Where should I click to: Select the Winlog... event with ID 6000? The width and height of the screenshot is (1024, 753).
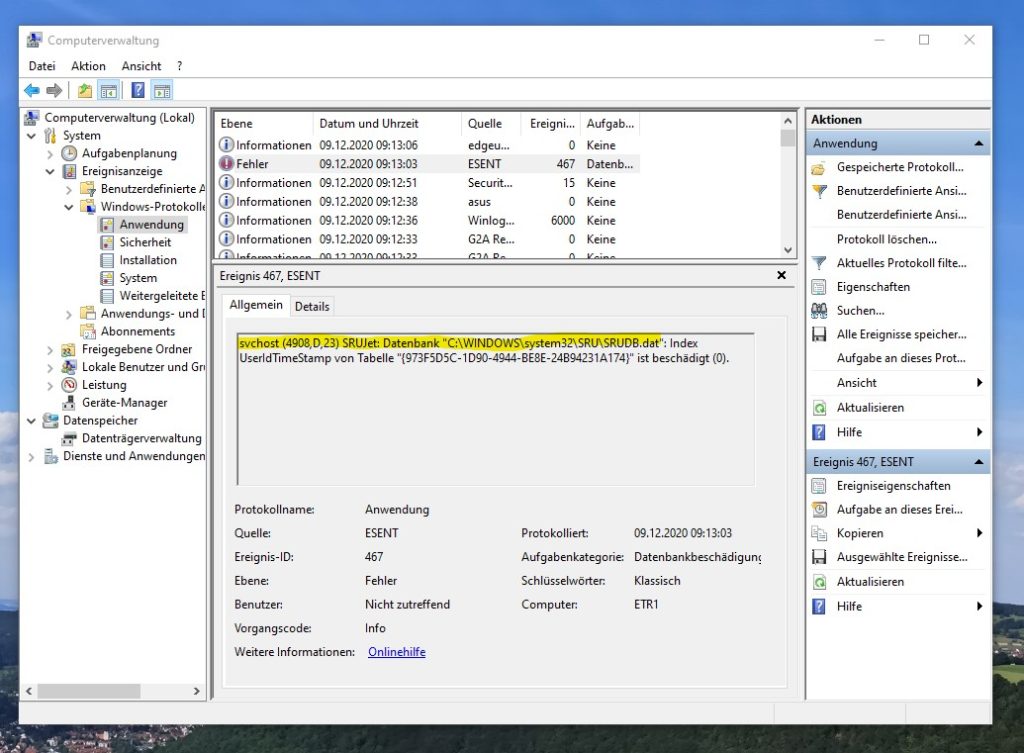click(428, 221)
